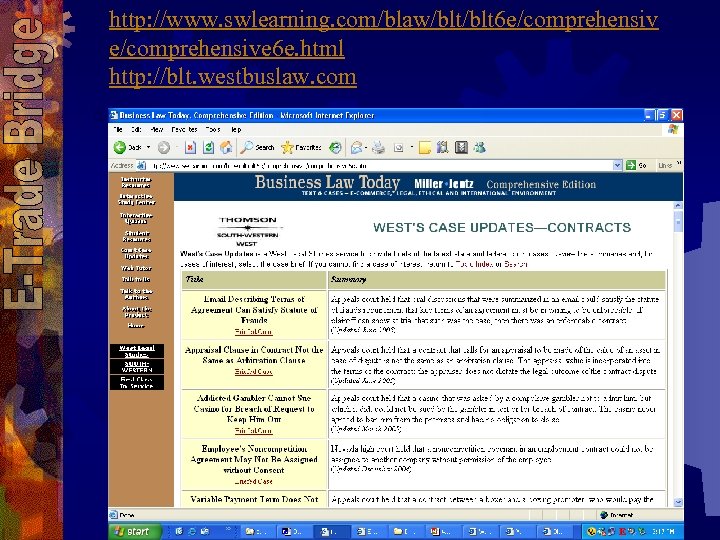This screenshot has height=540, width=720.
Task: Click the page scrollbar down arrow
Action: [x=678, y=502]
